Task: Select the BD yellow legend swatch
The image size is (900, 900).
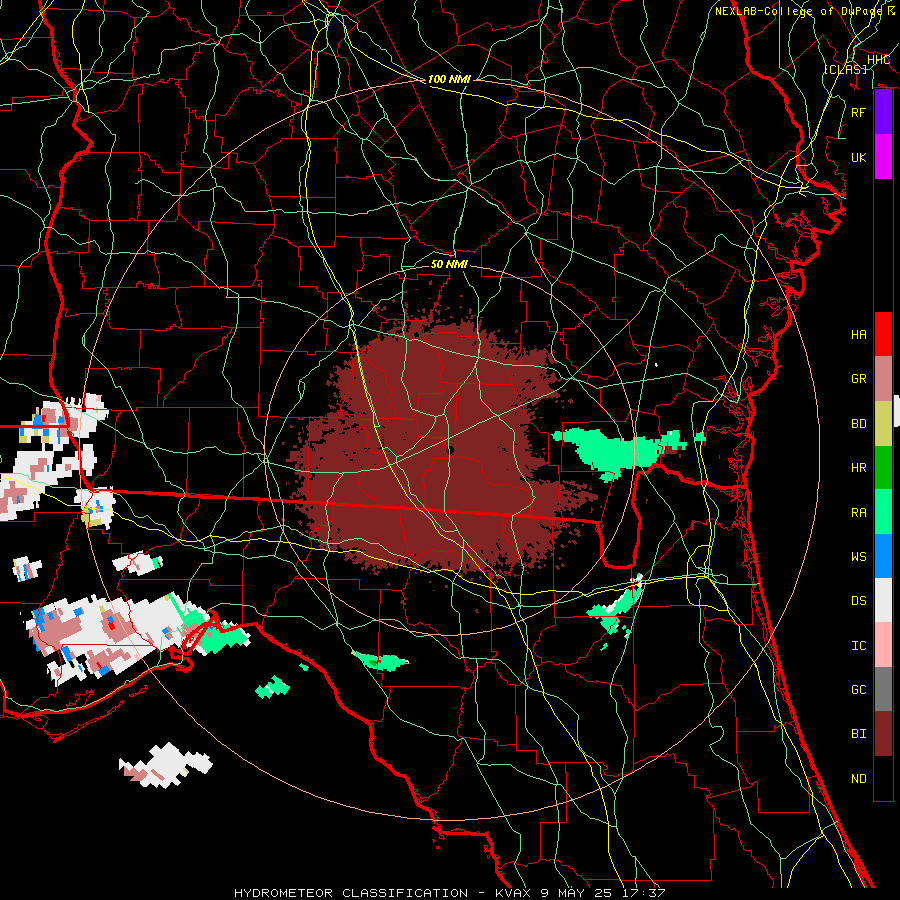Action: pos(883,424)
